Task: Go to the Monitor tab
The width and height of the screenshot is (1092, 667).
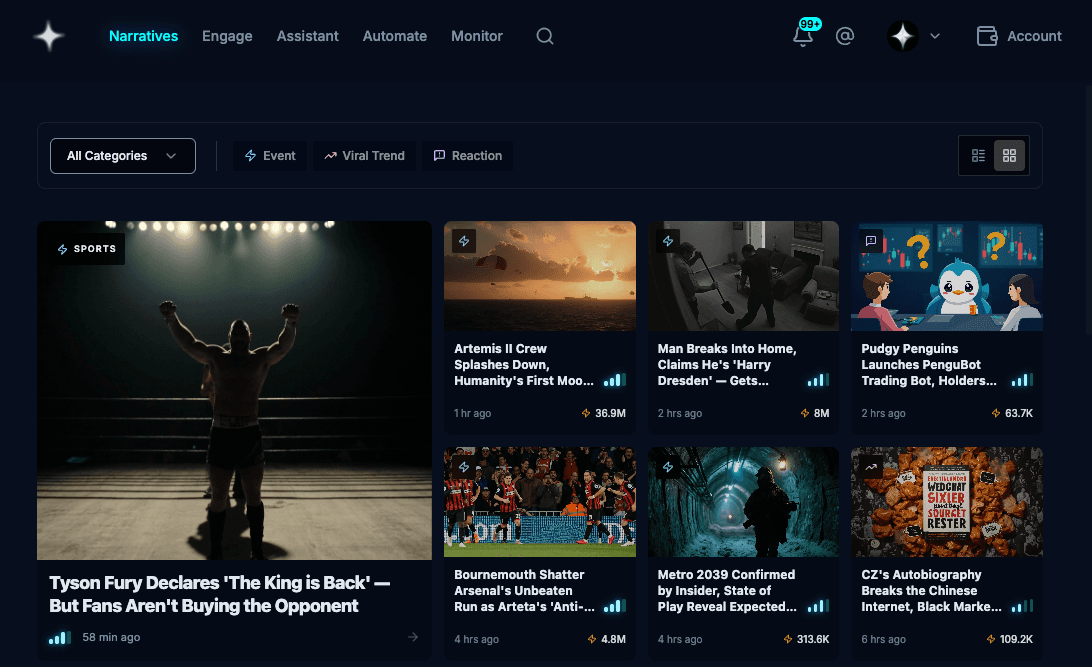Action: coord(477,36)
